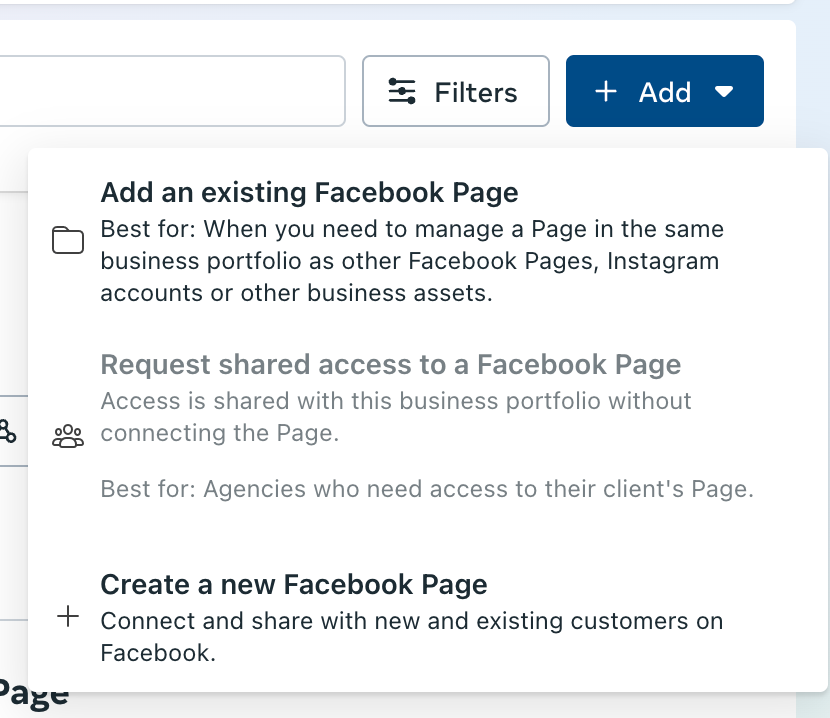
Task: Click the partially visible connection icon at left edge
Action: tap(8, 432)
